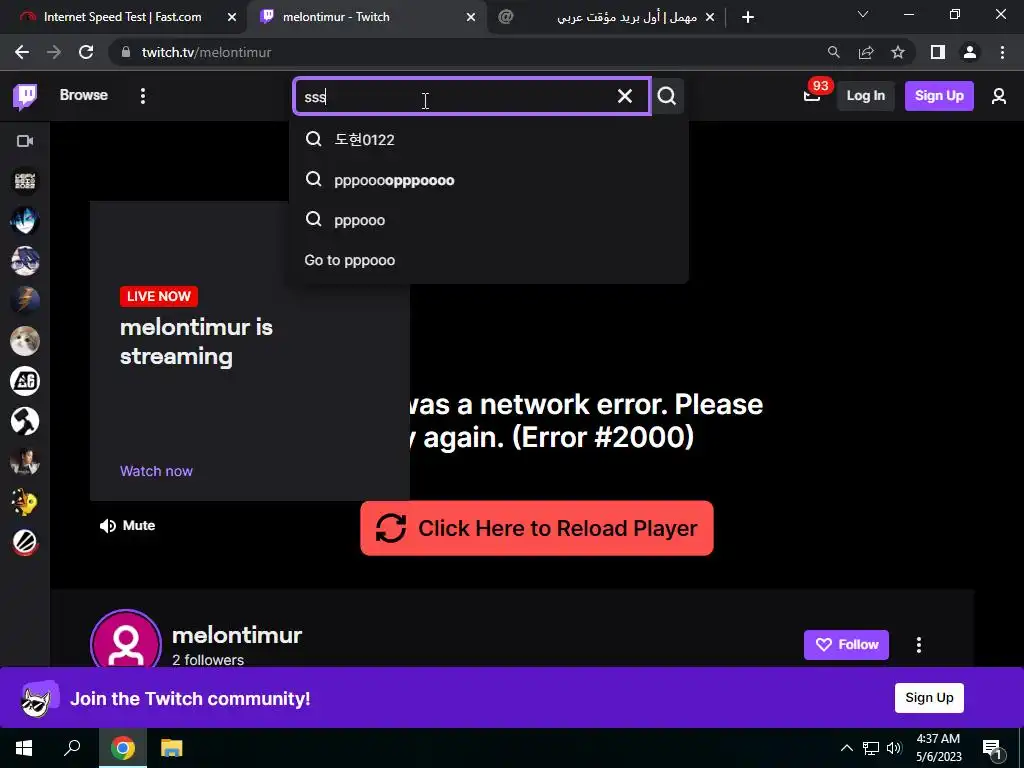Choose Go to pppooo option
Viewport: 1024px width, 768px height.
(488, 260)
